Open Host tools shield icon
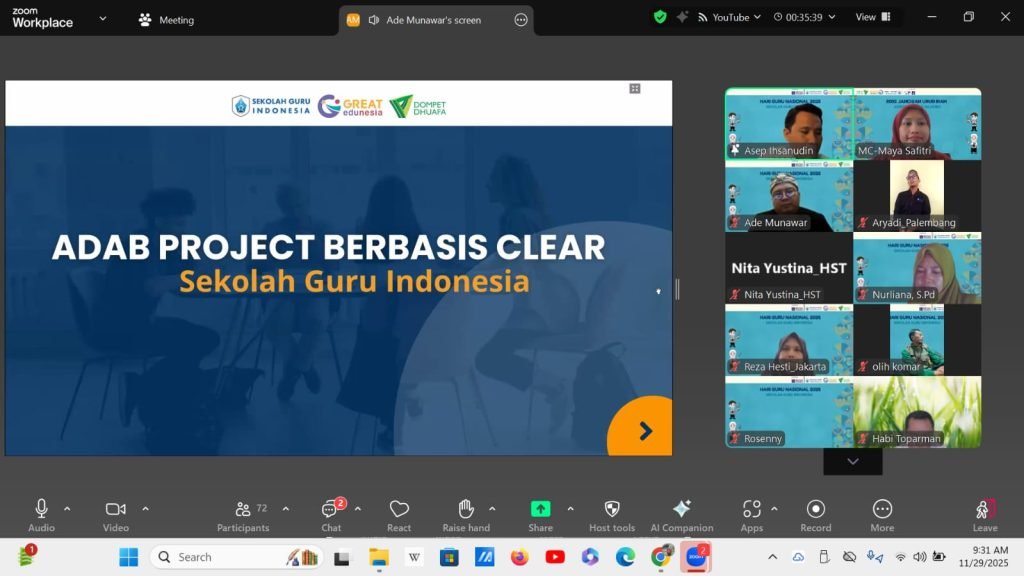1024x576 pixels. point(612,510)
